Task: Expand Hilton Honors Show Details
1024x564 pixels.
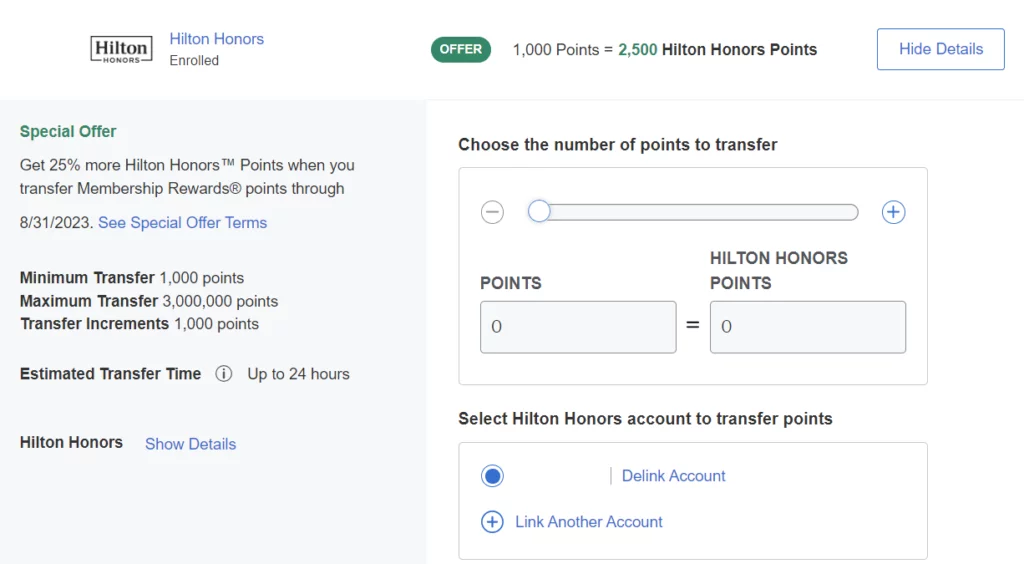Action: (190, 444)
